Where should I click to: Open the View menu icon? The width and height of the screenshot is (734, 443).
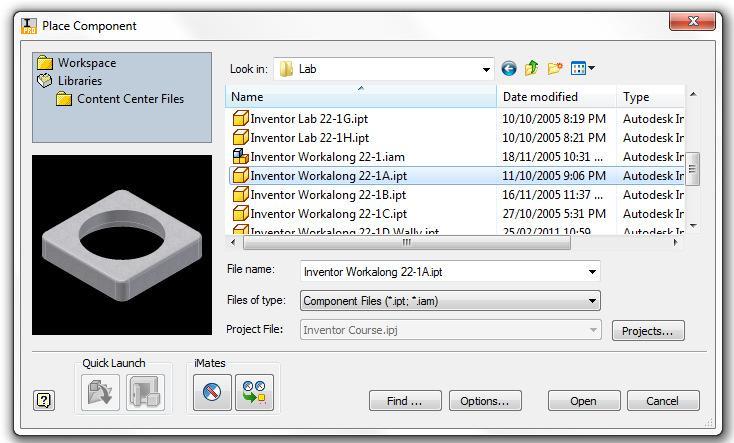pos(583,69)
